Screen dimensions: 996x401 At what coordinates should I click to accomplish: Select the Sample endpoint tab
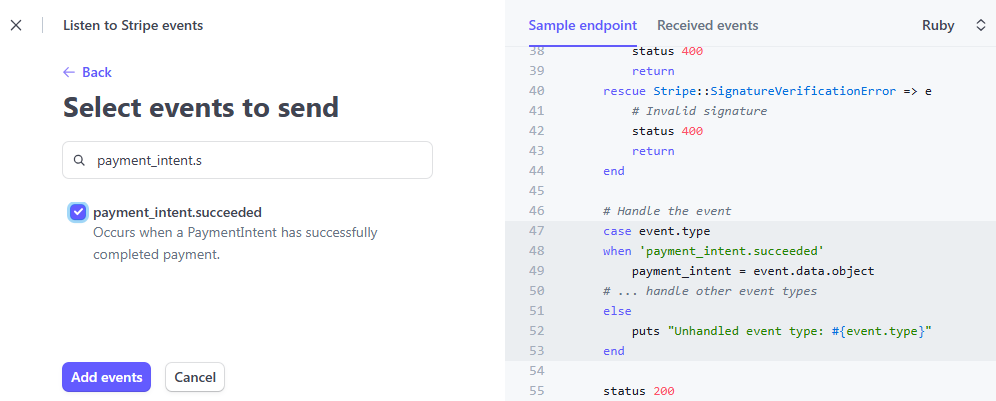(x=582, y=25)
